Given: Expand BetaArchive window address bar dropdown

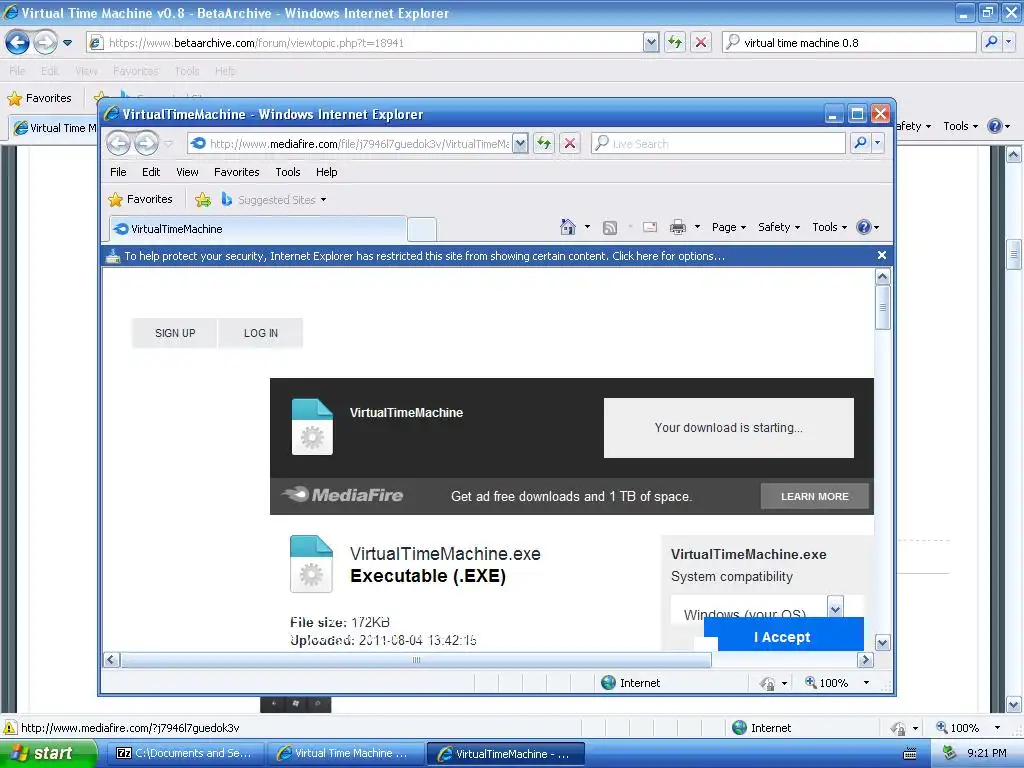Looking at the screenshot, I should pyautogui.click(x=651, y=42).
